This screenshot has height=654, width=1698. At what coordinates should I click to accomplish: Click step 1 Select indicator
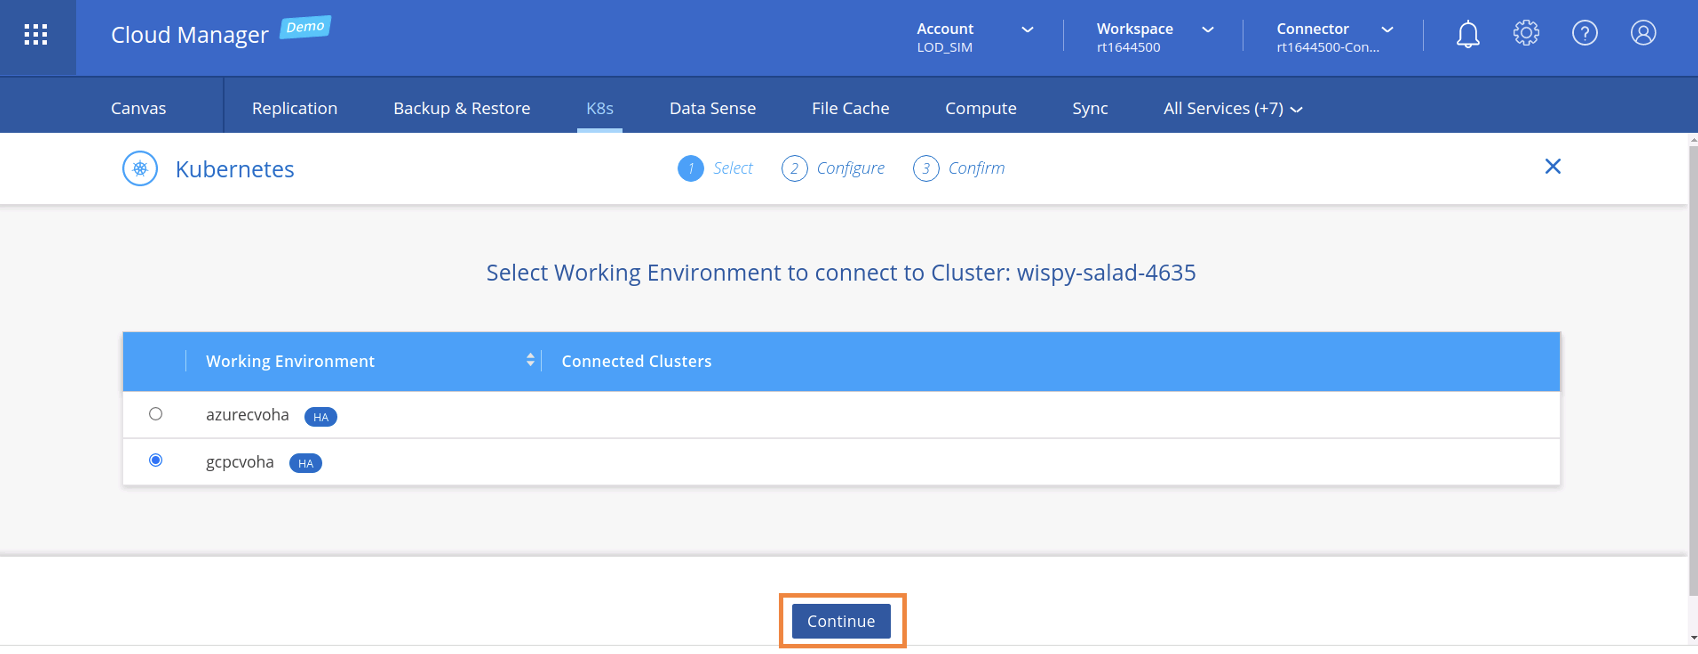(715, 168)
